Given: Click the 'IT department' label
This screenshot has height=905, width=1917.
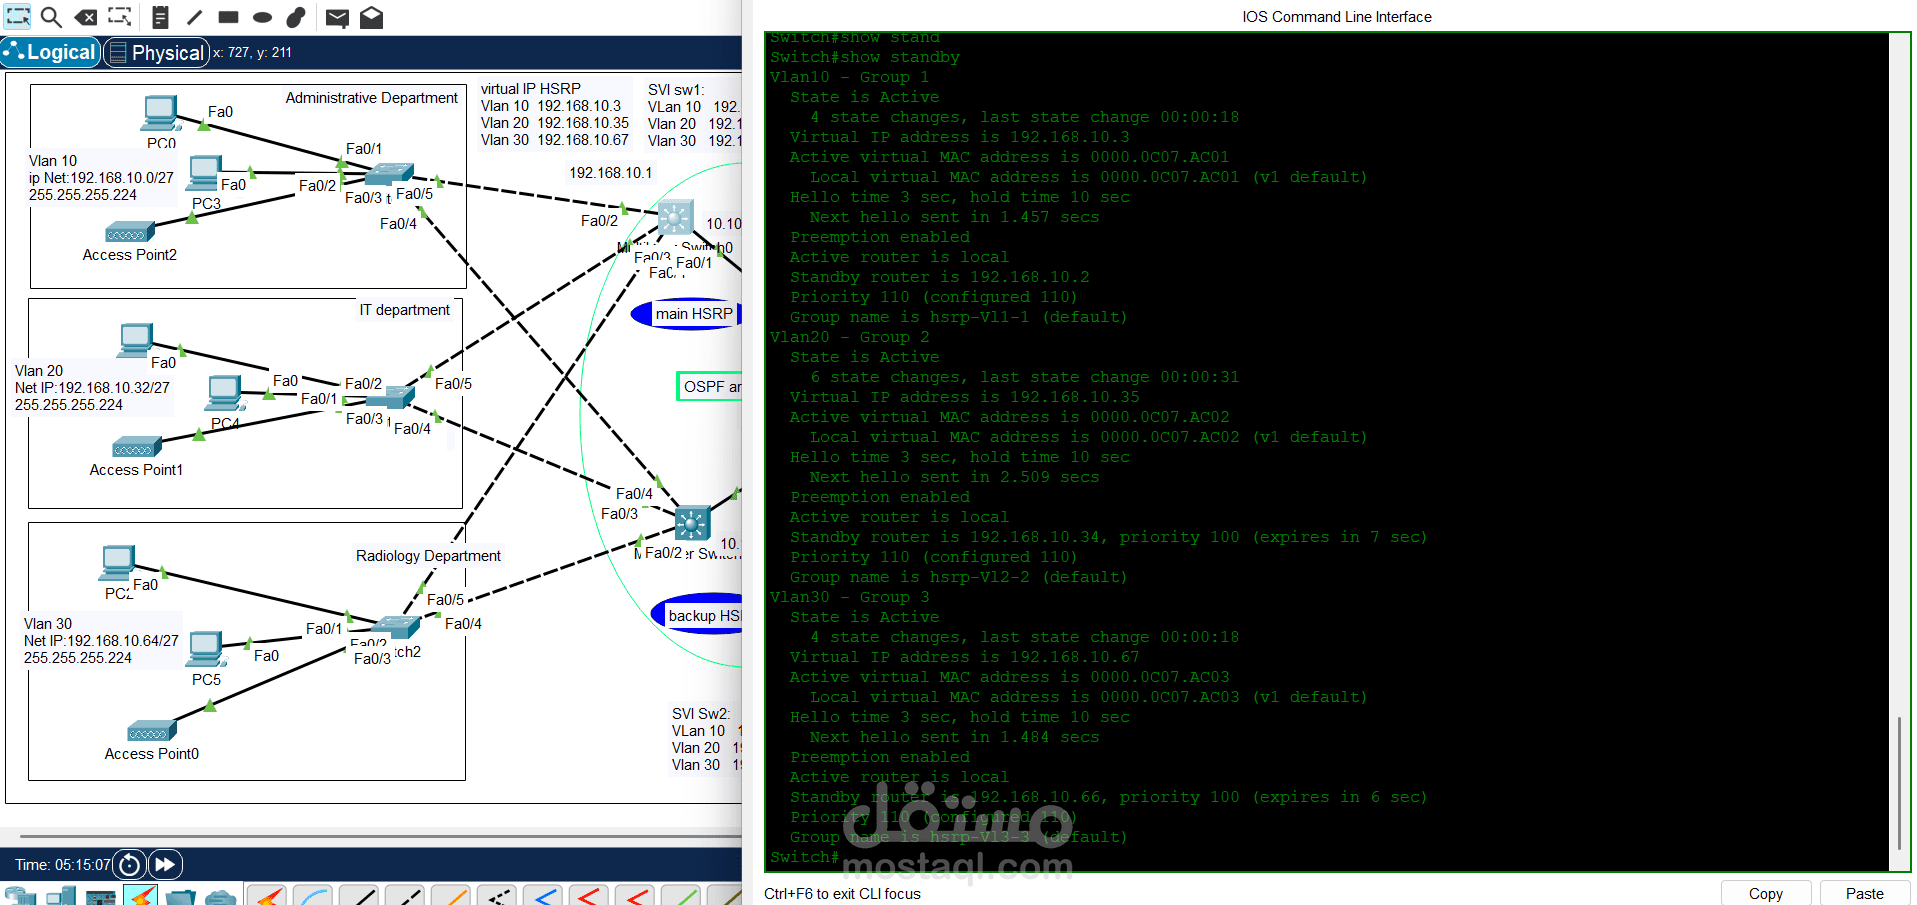Looking at the screenshot, I should point(405,310).
